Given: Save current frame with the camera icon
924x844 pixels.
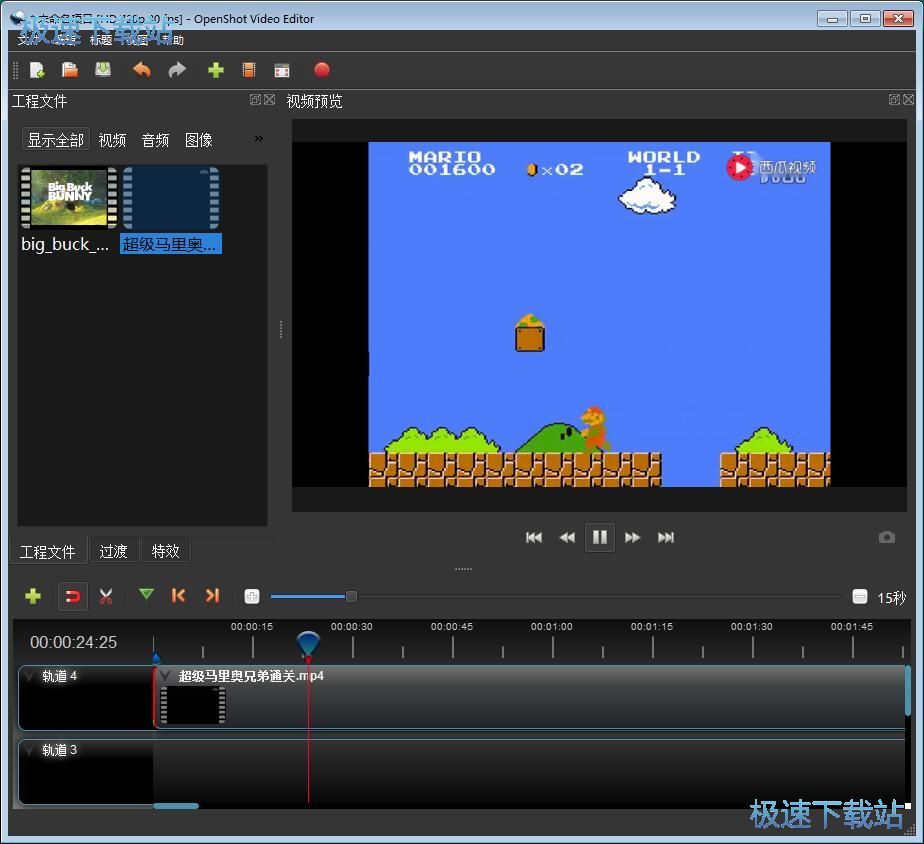Looking at the screenshot, I should pos(887,537).
